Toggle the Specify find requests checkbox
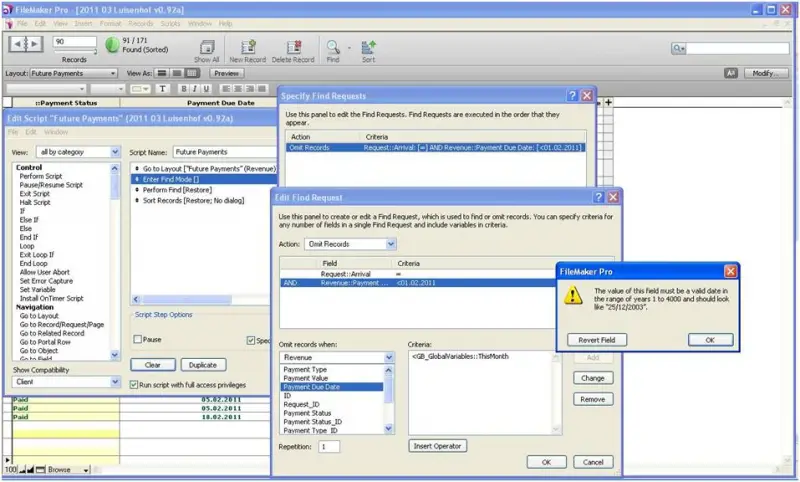Viewport: 800px width, 482px height. (251, 340)
